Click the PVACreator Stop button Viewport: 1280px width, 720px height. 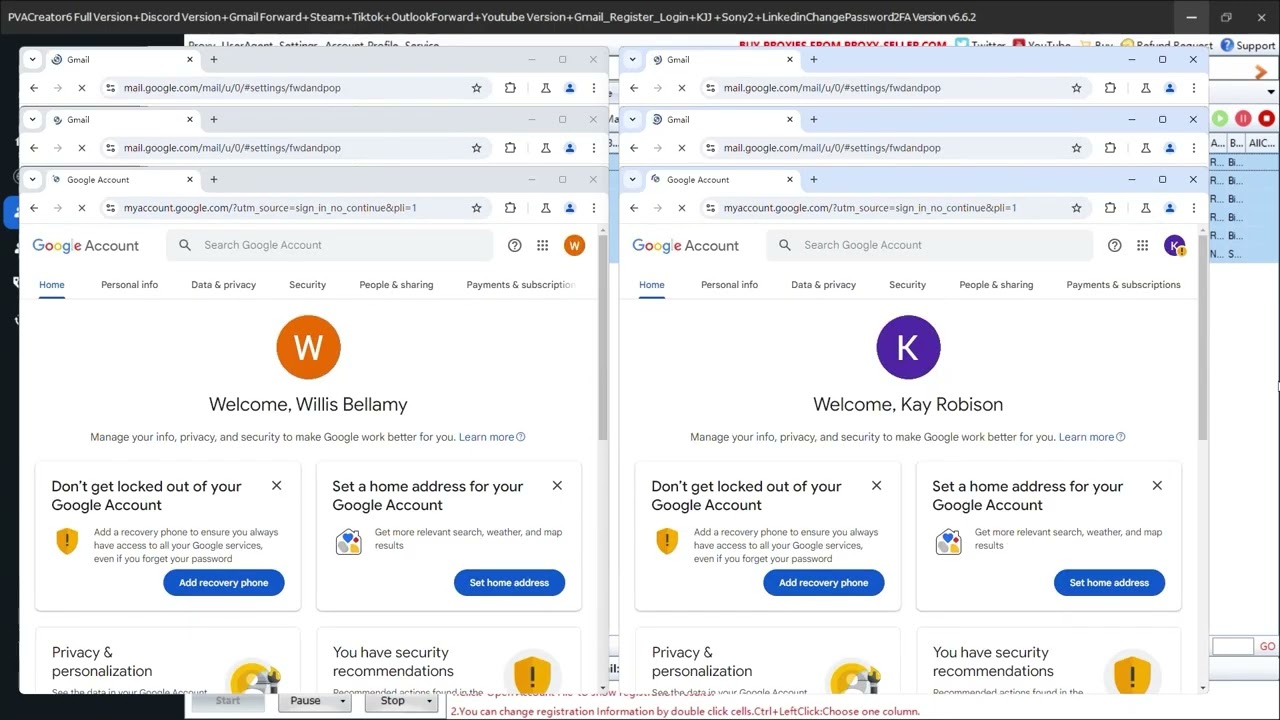(x=392, y=701)
